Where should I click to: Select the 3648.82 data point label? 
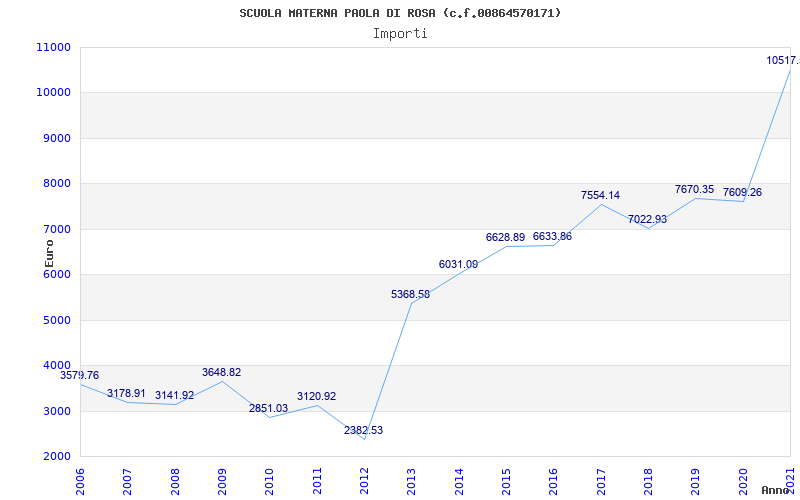(x=221, y=372)
